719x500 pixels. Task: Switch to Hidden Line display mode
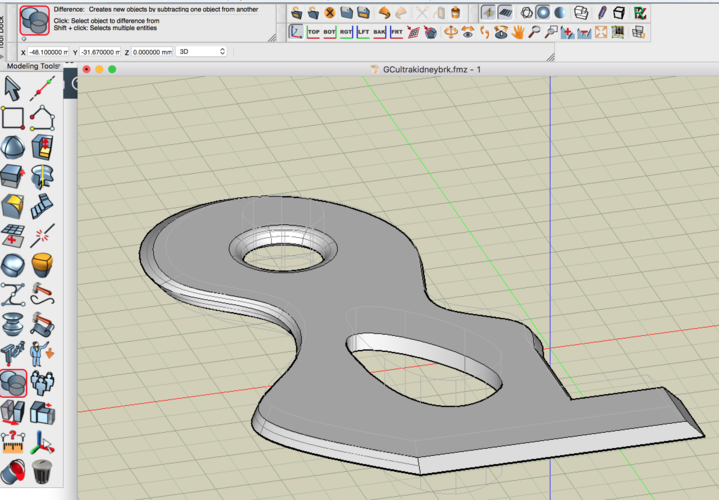click(581, 13)
